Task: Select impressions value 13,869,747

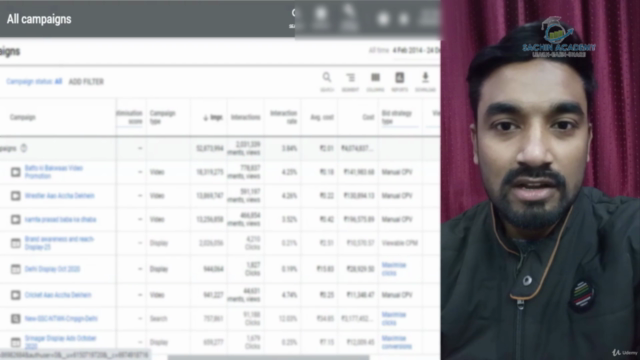Action: coord(210,196)
